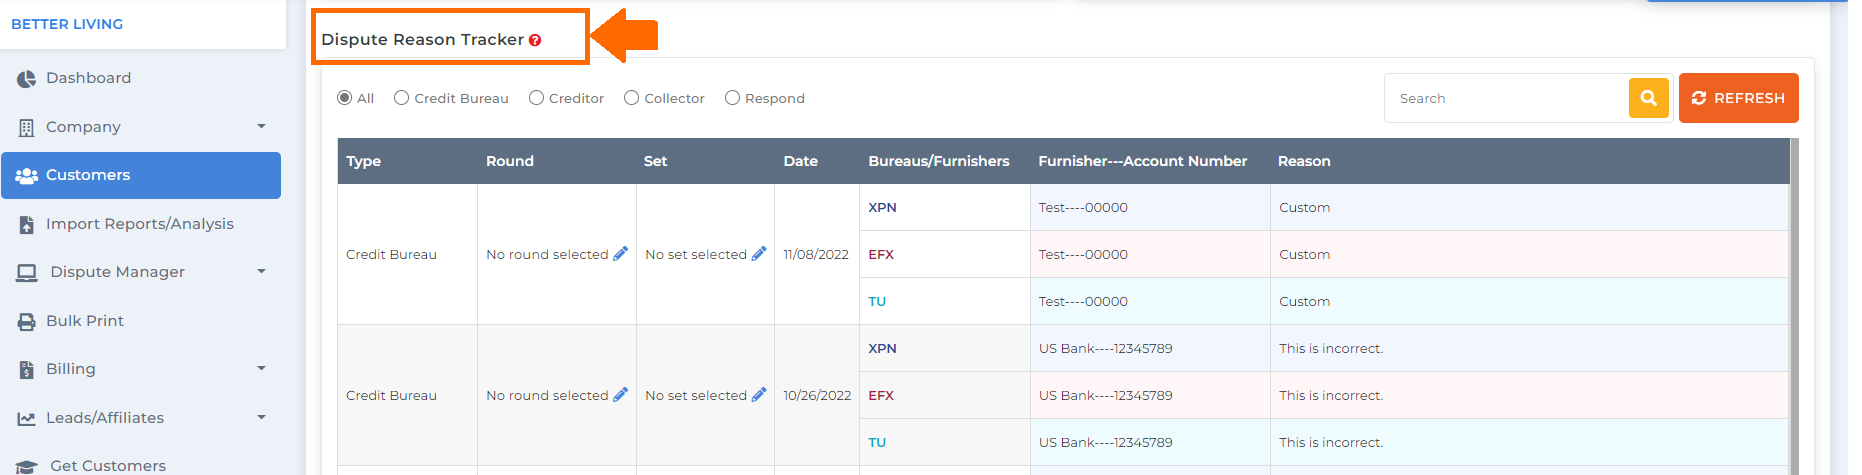The height and width of the screenshot is (475, 1862).
Task: Edit set pencil icon in 10/26/2022 row
Action: [x=759, y=395]
